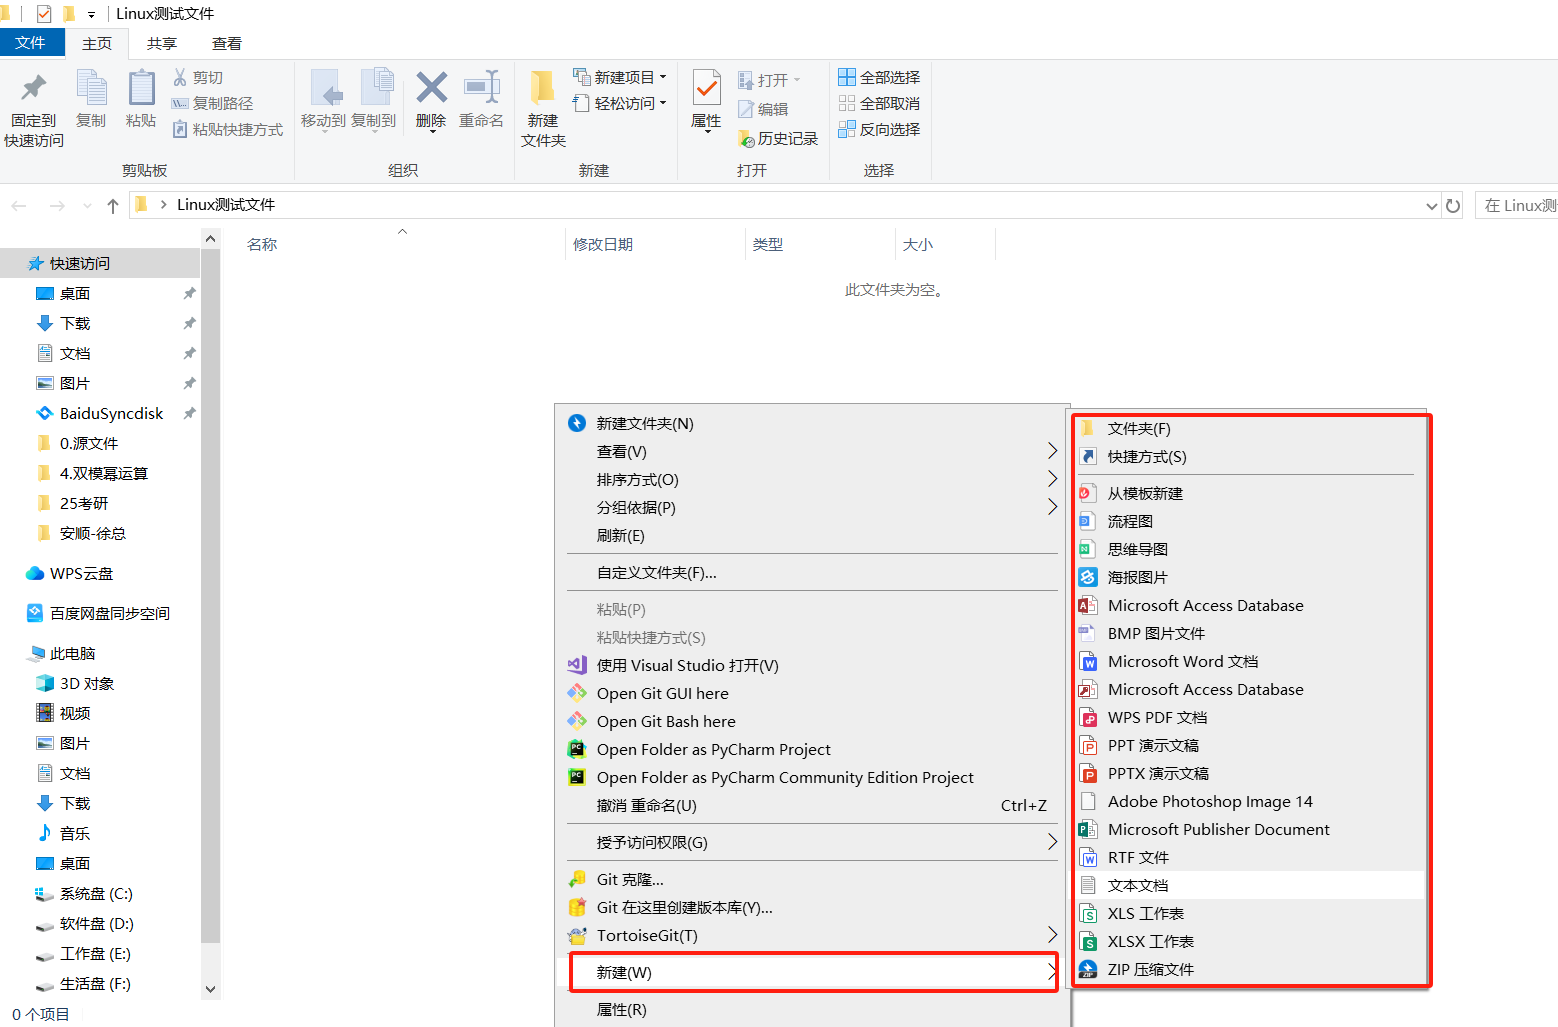Click Copy path (复制路径) in ribbon
The height and width of the screenshot is (1027, 1558).
point(212,103)
